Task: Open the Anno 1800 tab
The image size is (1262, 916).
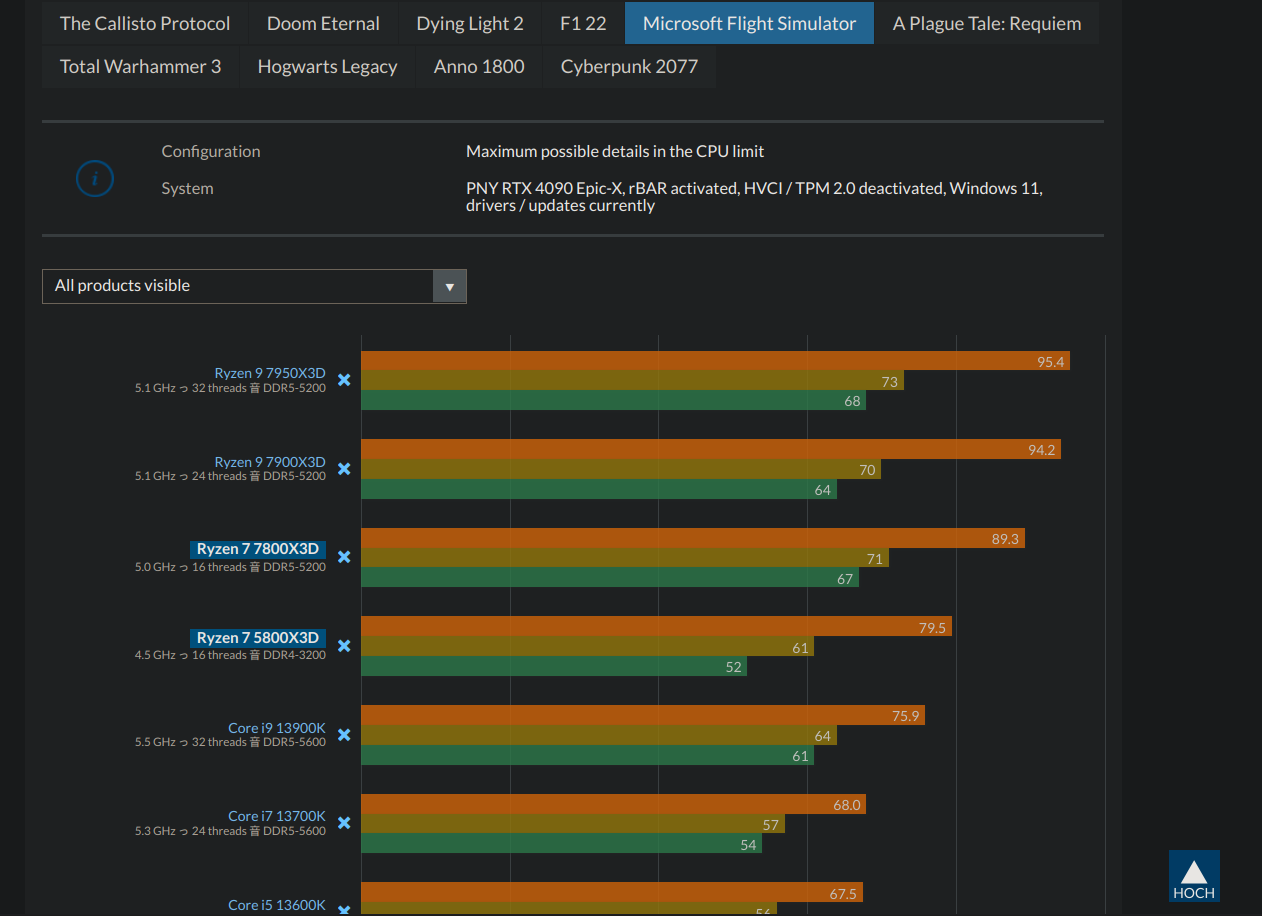Action: (479, 66)
